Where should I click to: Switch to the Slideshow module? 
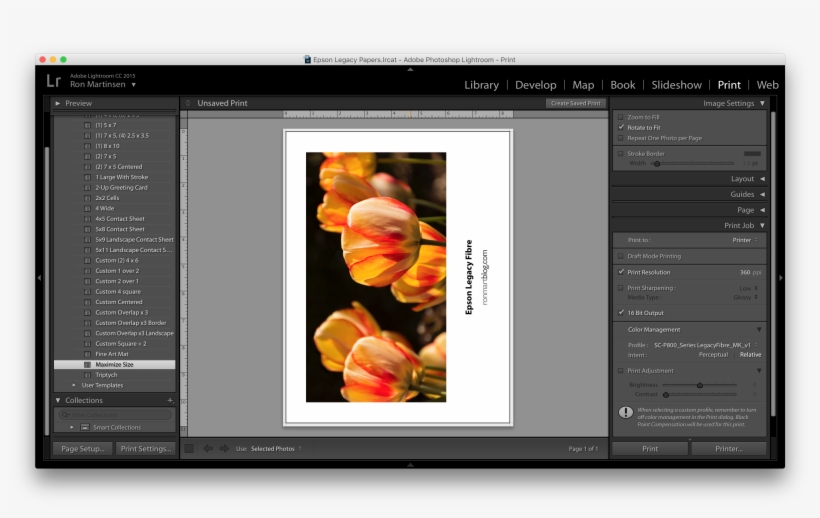tap(676, 85)
